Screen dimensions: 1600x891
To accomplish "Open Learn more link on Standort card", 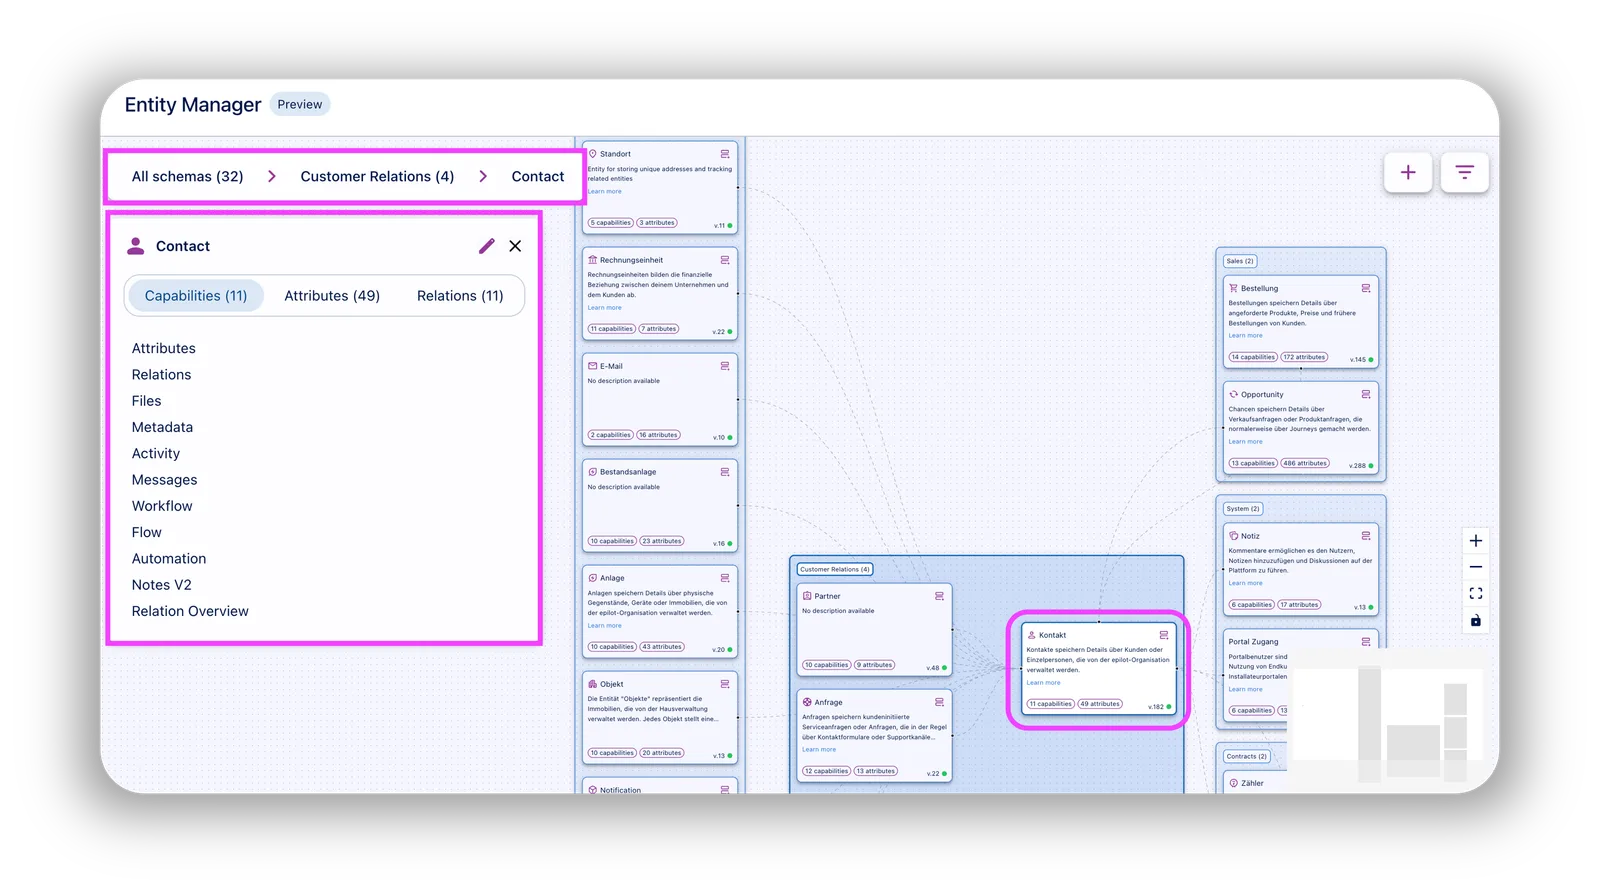I will pos(604,191).
